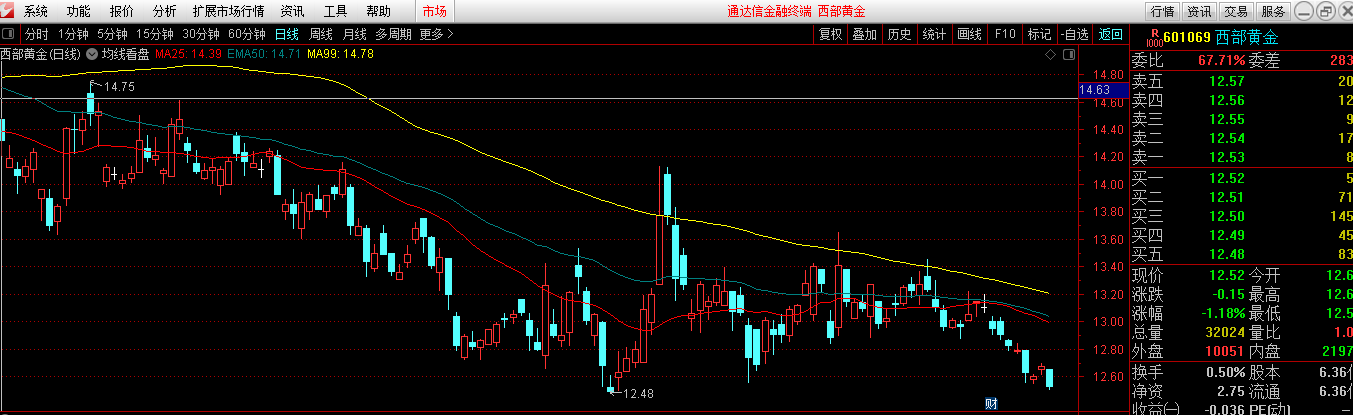Image resolution: width=1353 pixels, height=415 pixels.
Task: Click the 西部黄金(日线) chart title
Action: [x=40, y=54]
